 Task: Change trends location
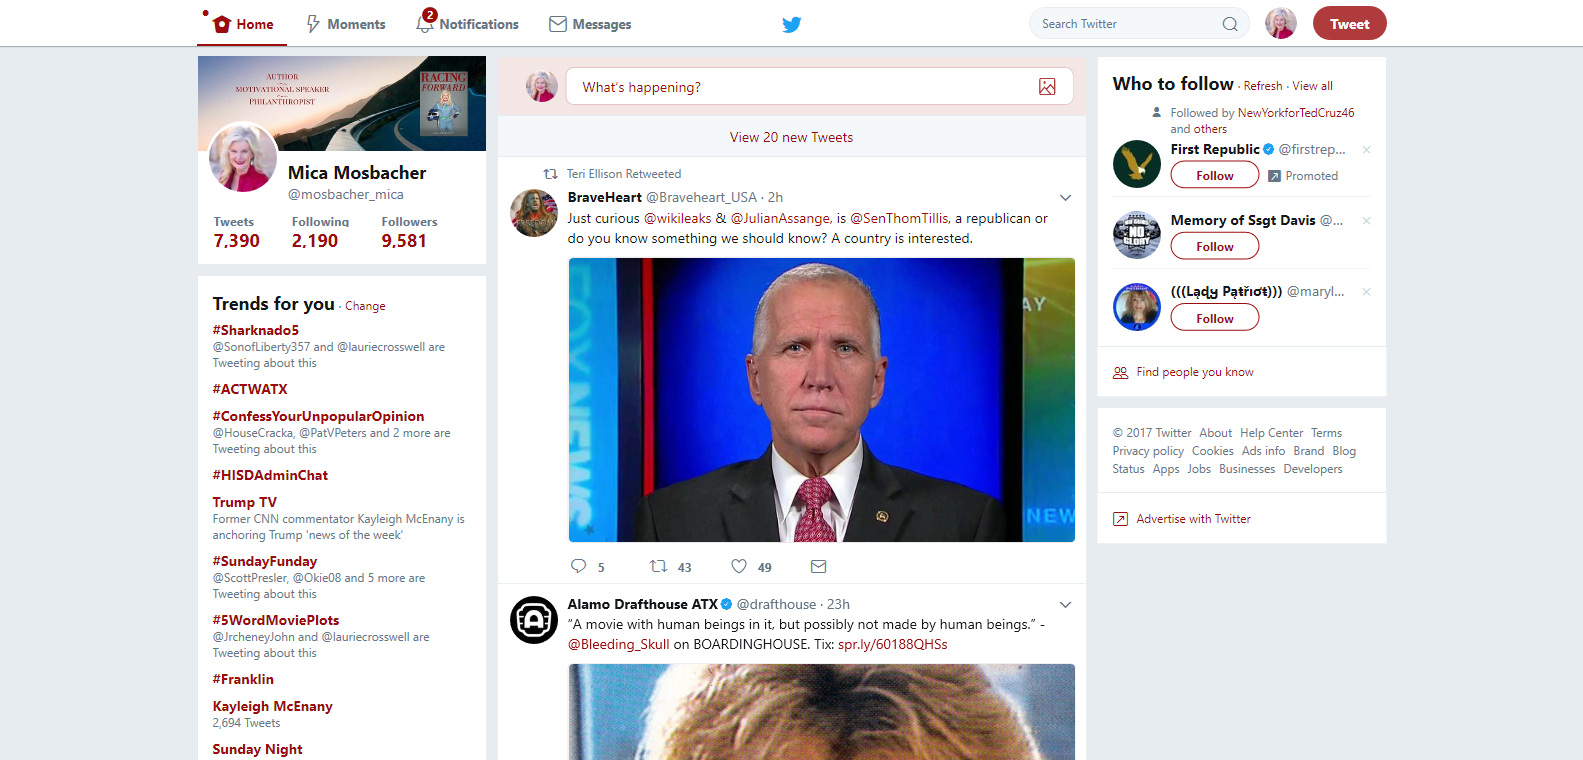[x=365, y=306]
